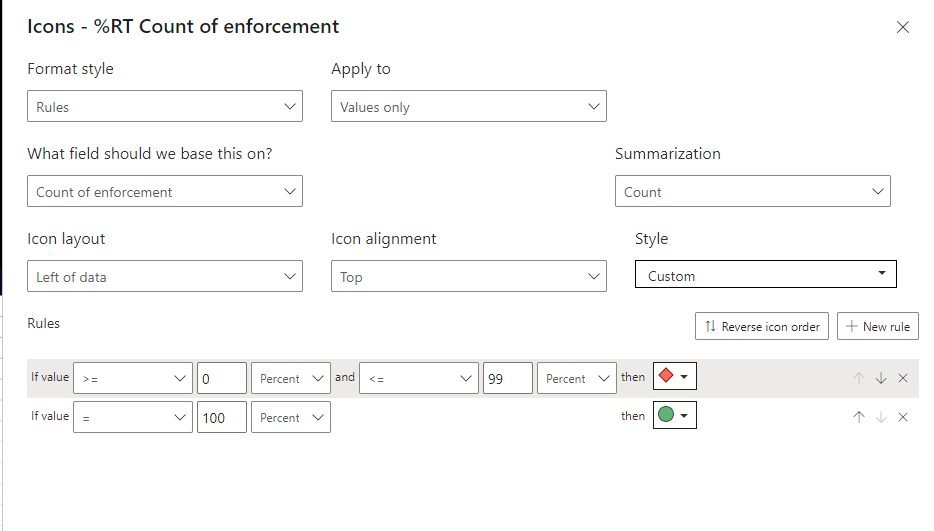Open the field dropdown showing Count of enforcement

tap(165, 191)
